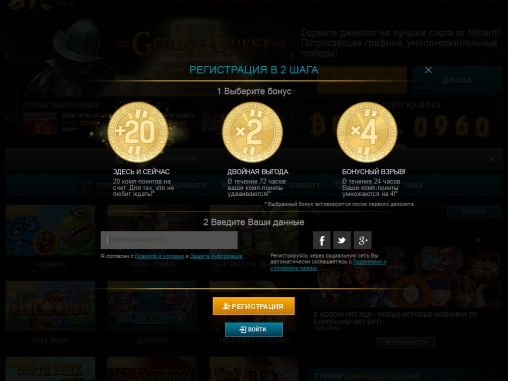This screenshot has width=508, height=381.
Task: Choose the x2 double bonus coin
Action: [x=252, y=132]
